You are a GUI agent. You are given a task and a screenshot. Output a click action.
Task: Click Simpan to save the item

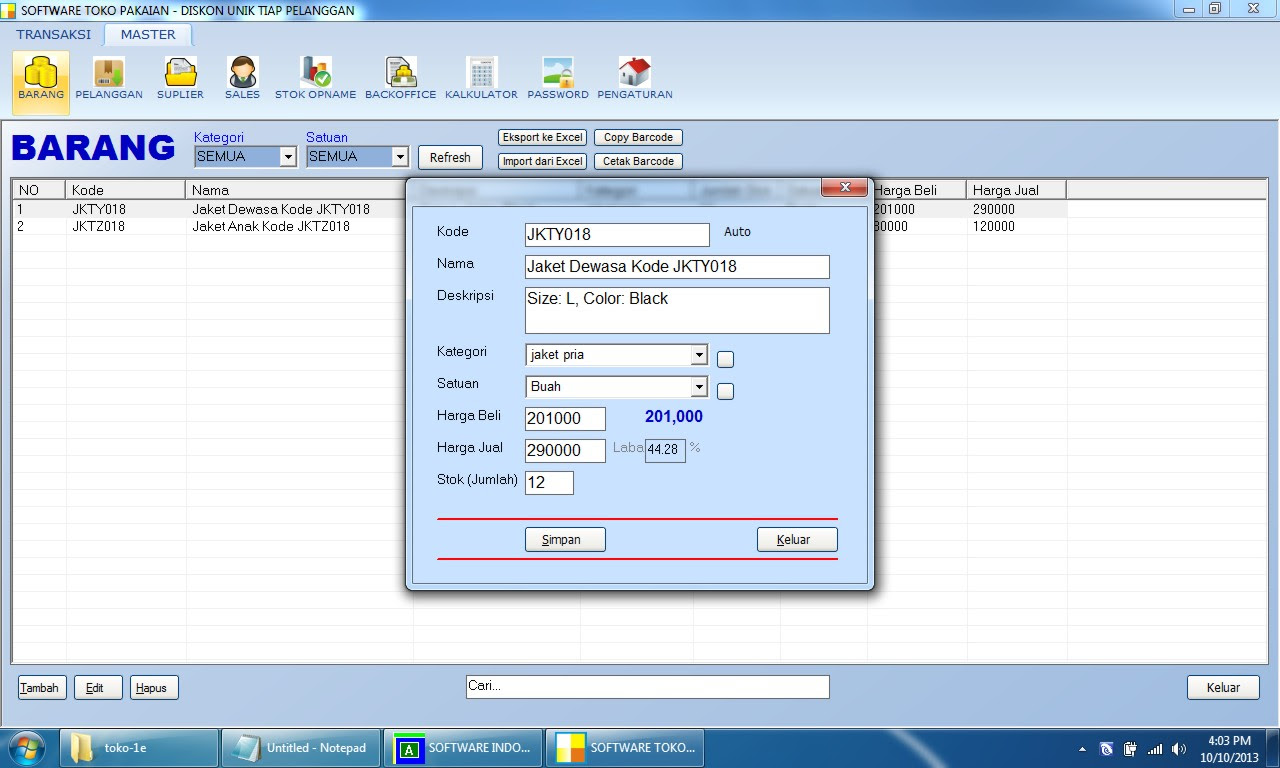pos(566,539)
